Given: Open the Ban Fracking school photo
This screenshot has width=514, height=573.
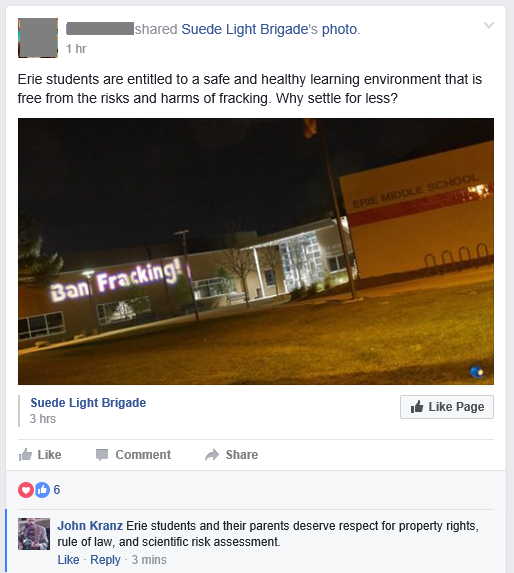Looking at the screenshot, I should [x=256, y=251].
